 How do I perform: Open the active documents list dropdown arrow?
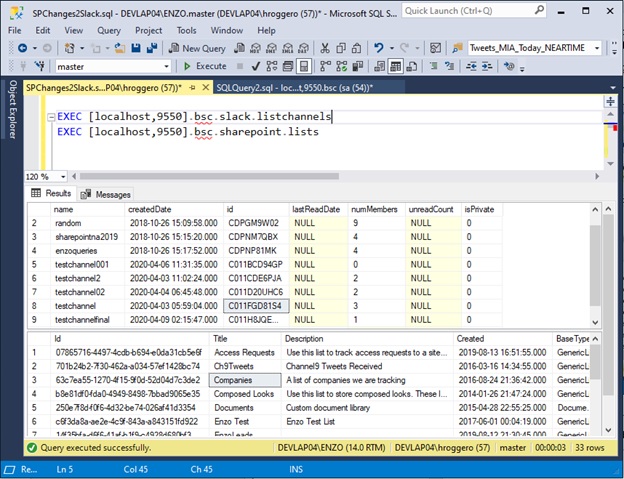[612, 88]
